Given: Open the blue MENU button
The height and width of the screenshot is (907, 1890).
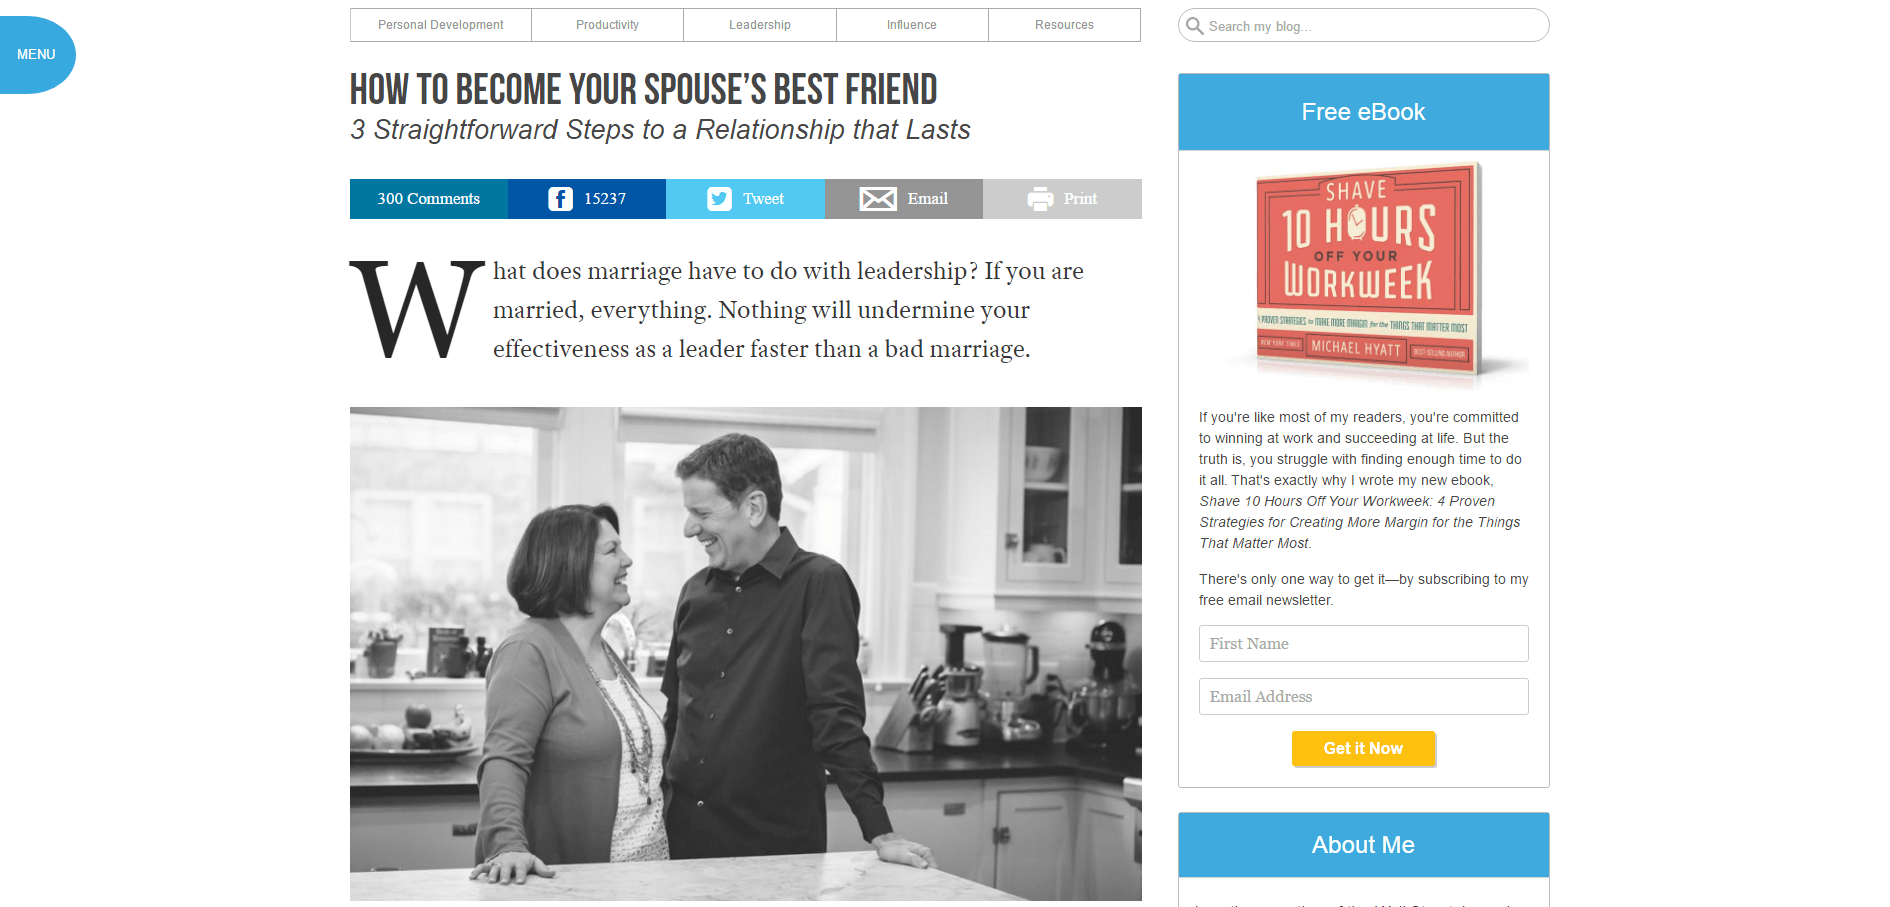Looking at the screenshot, I should (36, 54).
